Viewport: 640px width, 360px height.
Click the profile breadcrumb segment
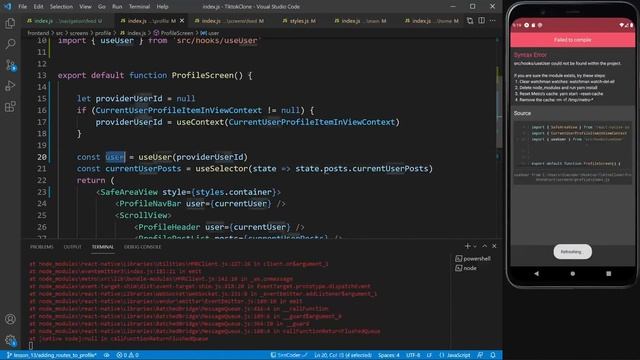coord(103,33)
